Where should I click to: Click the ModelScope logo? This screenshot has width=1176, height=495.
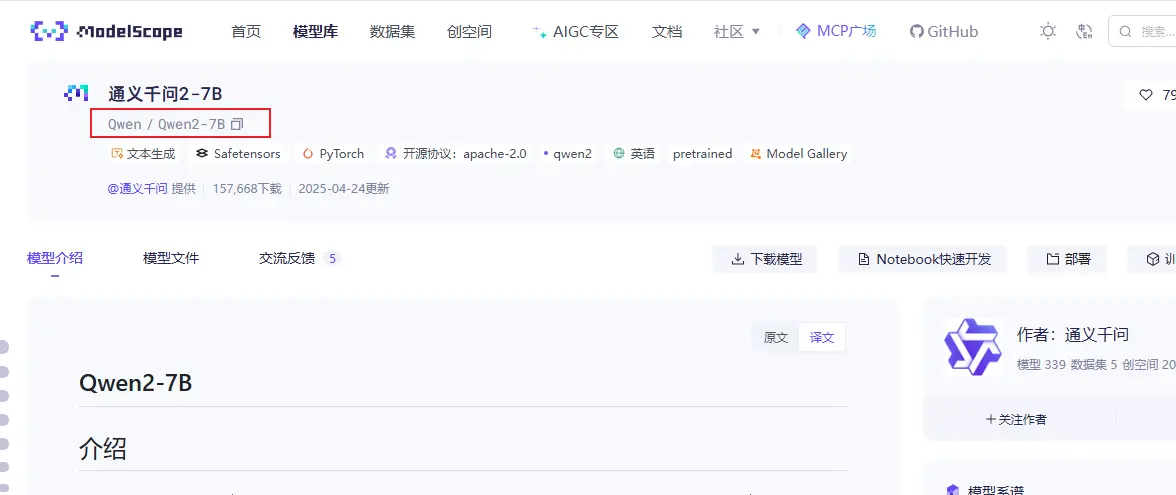pos(106,32)
